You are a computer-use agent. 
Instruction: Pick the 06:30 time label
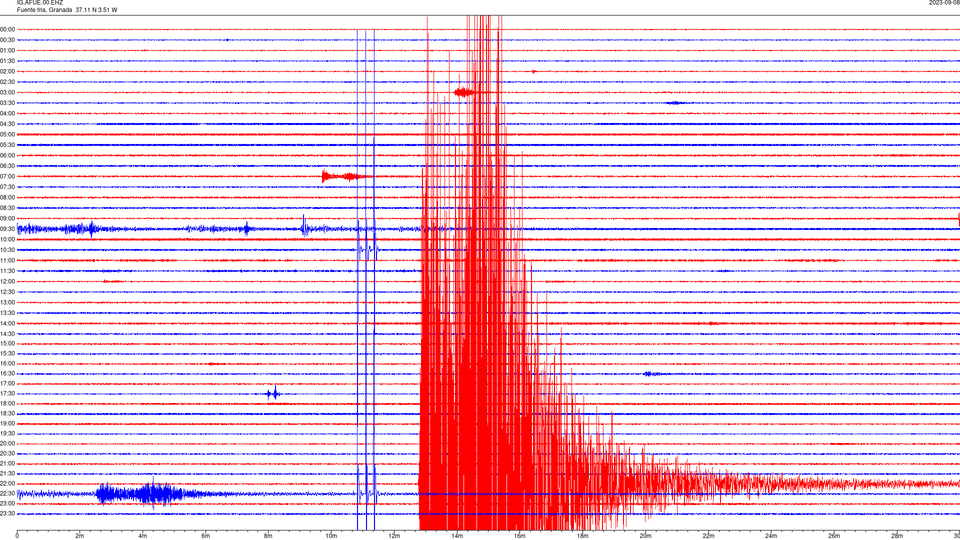click(7, 166)
